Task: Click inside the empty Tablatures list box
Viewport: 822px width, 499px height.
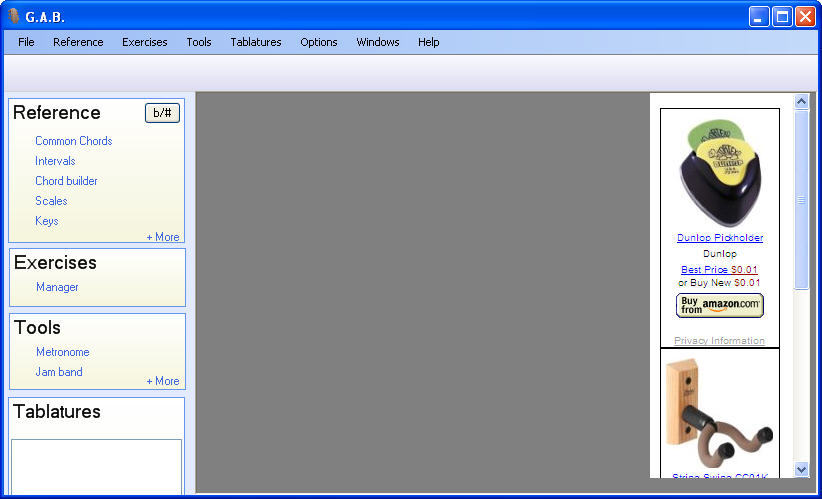Action: pos(97,466)
